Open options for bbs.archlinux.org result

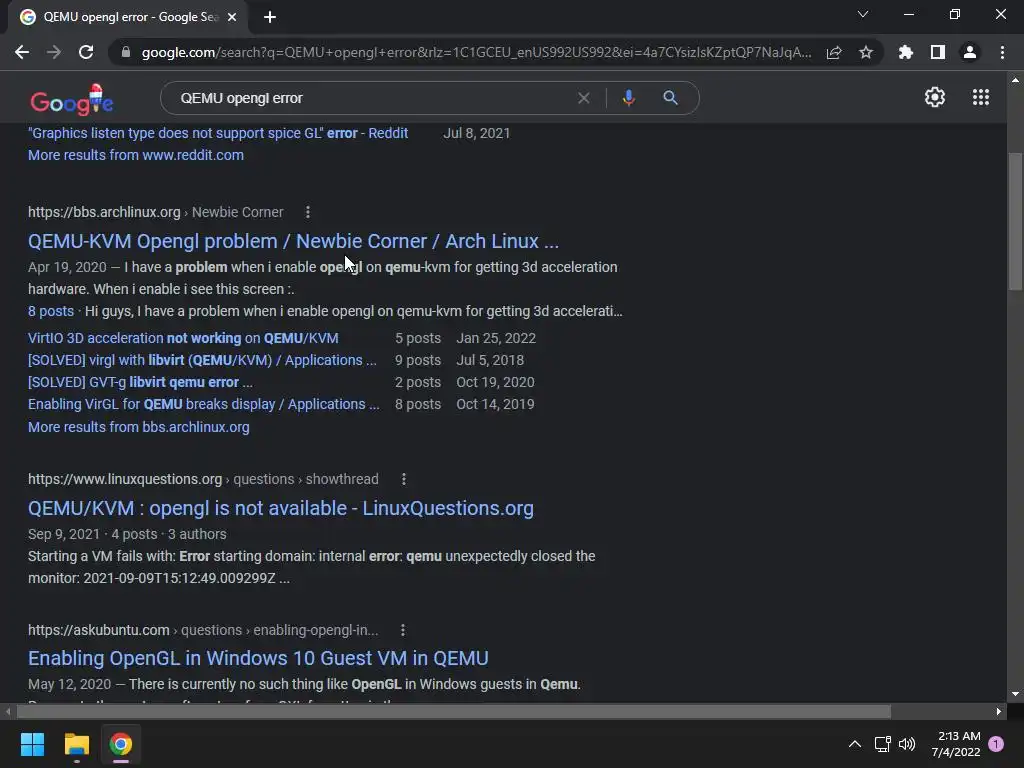point(308,212)
